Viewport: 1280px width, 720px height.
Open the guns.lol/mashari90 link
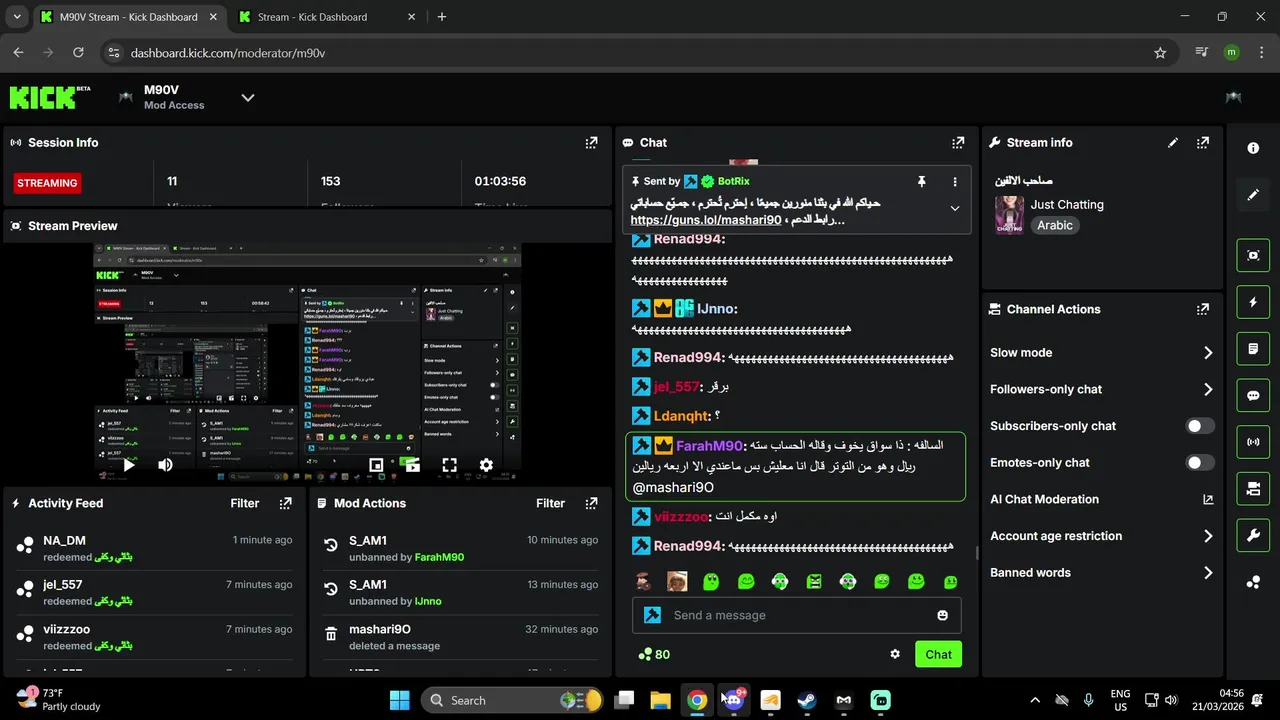(706, 220)
